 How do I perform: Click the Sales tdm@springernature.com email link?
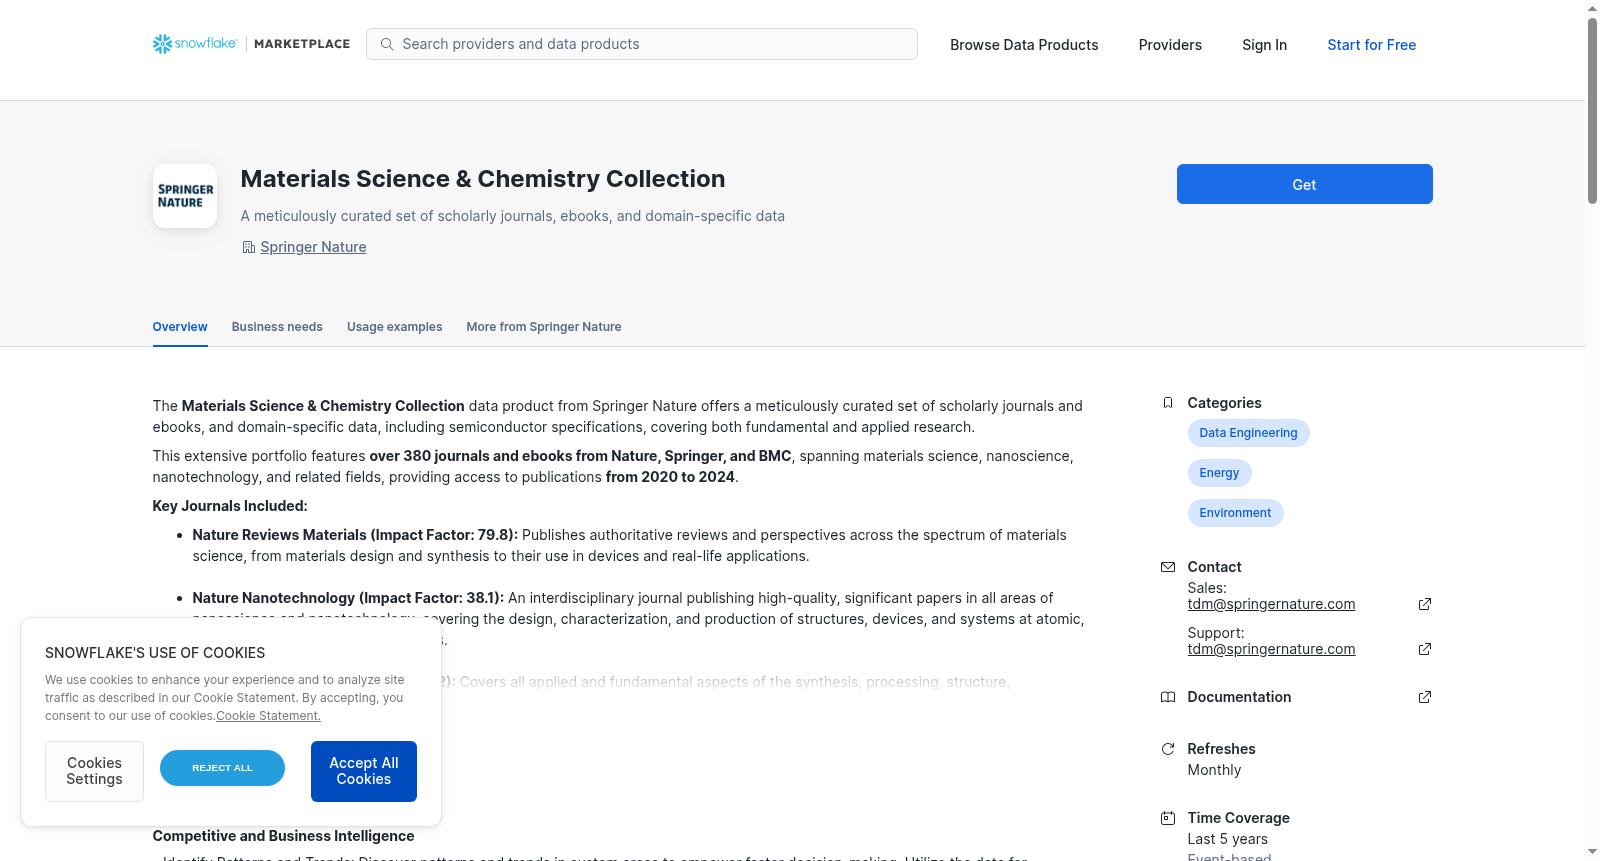(x=1271, y=604)
